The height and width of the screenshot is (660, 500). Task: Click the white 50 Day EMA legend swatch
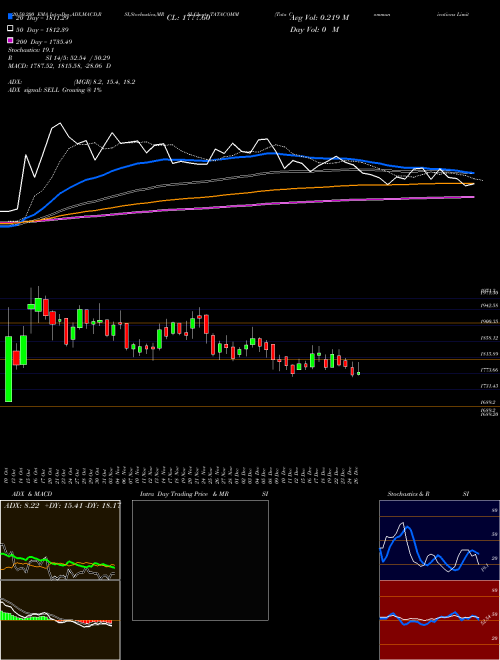click(x=10, y=29)
